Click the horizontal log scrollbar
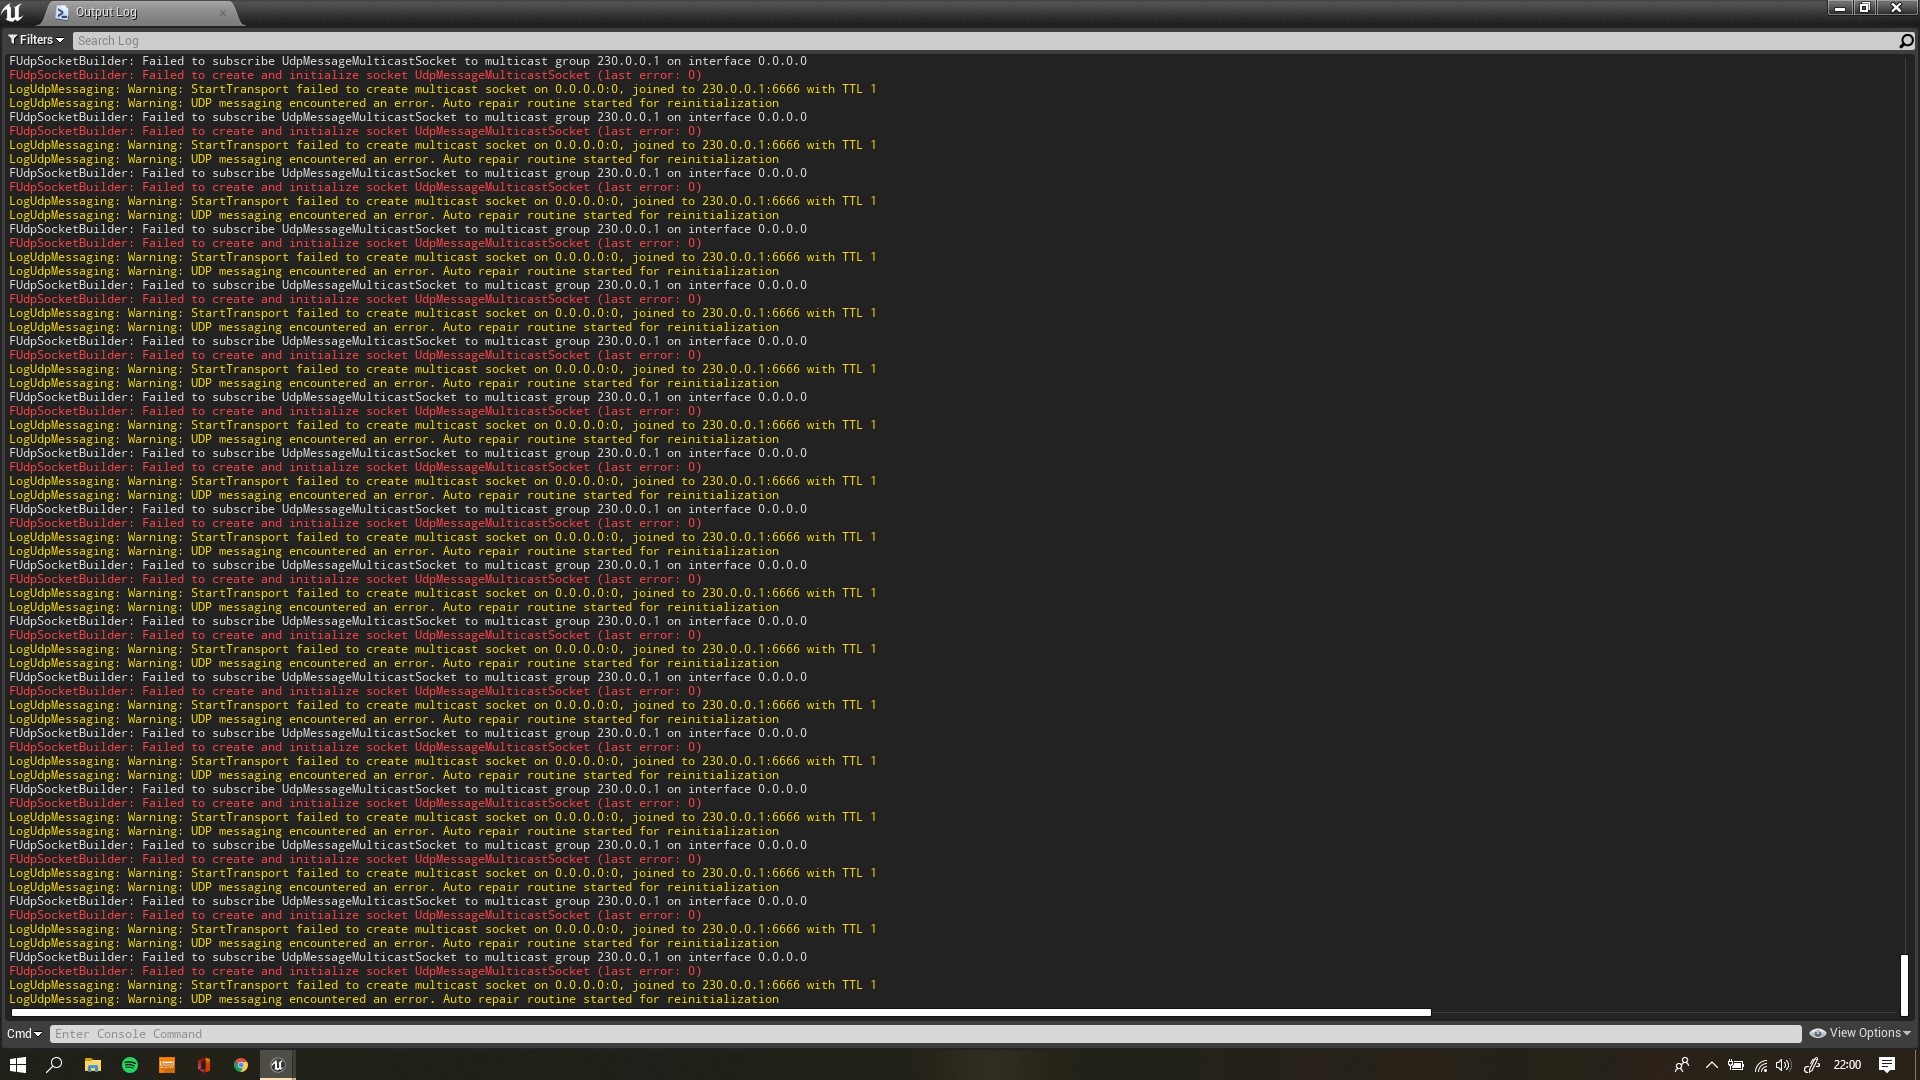Screen dimensions: 1920x1080 [720, 1013]
